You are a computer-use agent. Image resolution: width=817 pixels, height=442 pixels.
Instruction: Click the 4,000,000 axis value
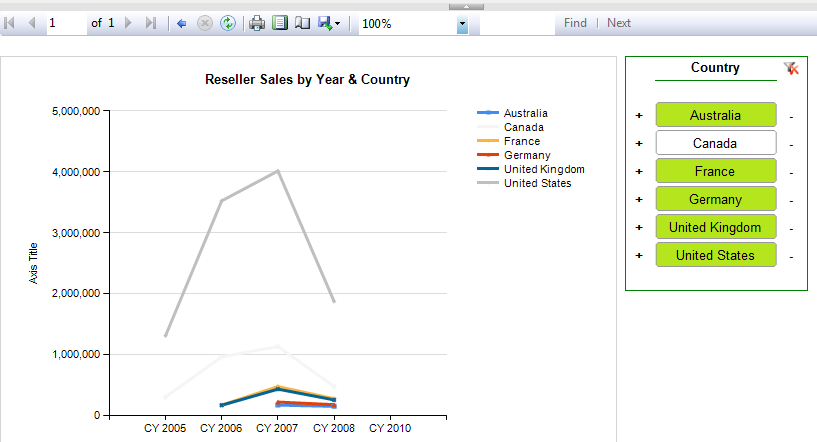(x=76, y=172)
